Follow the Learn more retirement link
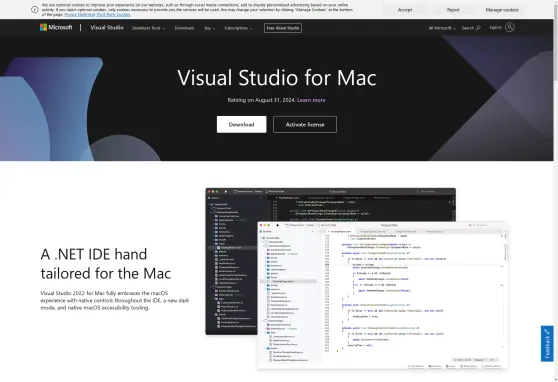 311,100
